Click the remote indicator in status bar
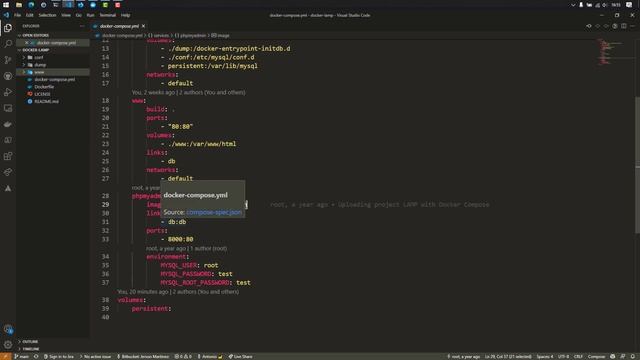The image size is (640, 360). (5, 356)
